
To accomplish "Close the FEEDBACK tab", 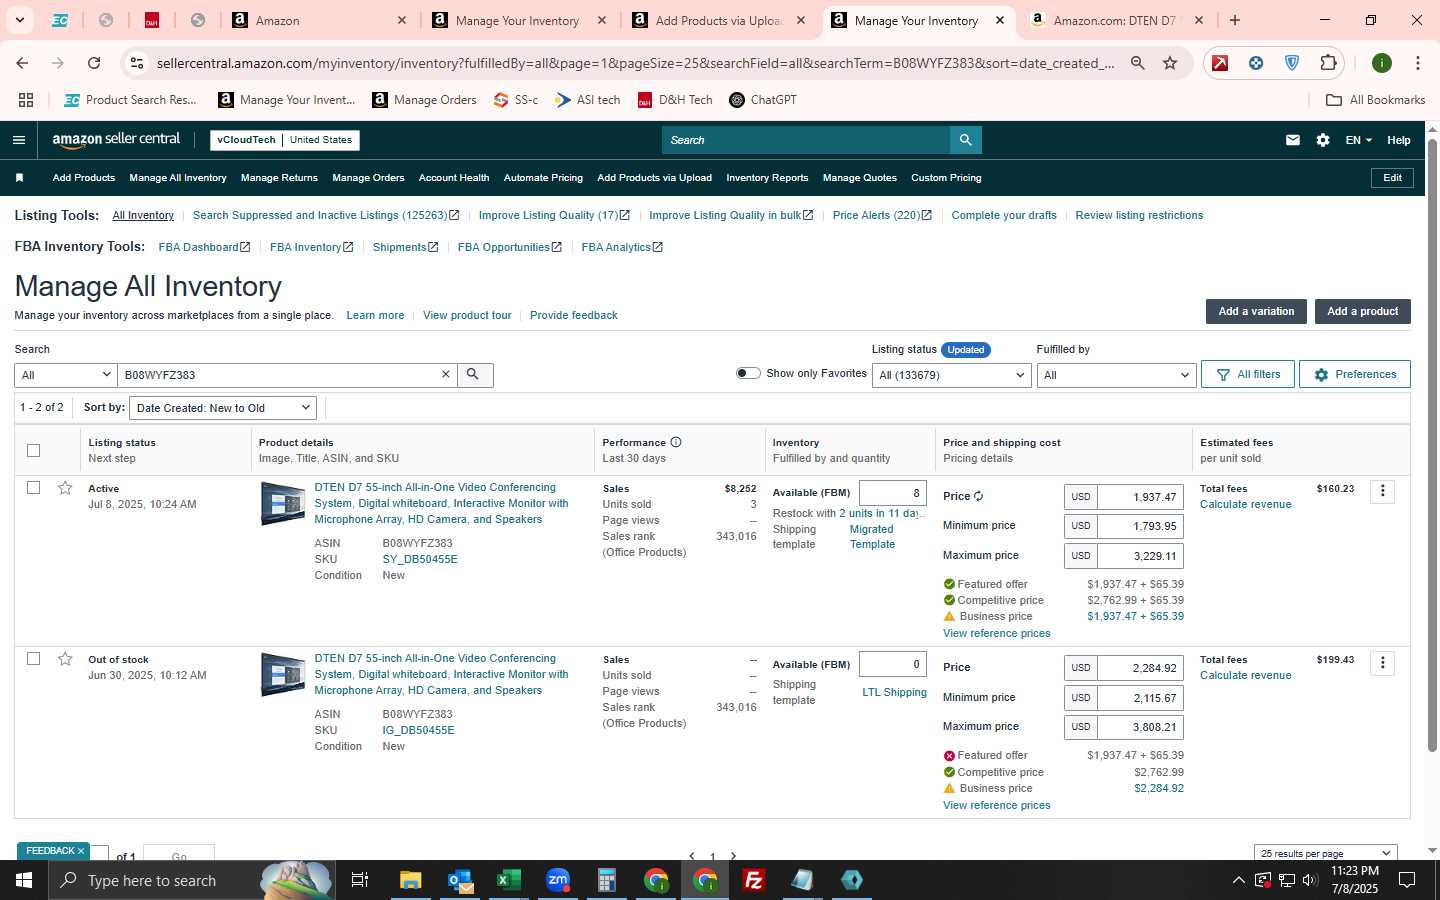I will 81,851.
